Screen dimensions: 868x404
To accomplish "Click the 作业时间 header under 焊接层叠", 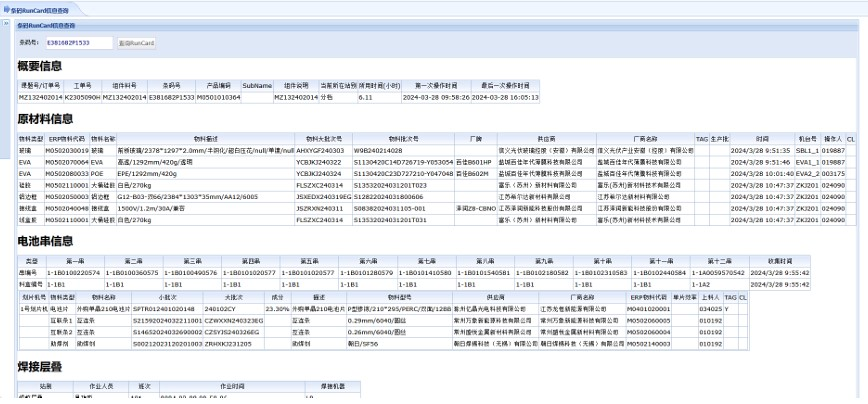I will click(x=232, y=385).
